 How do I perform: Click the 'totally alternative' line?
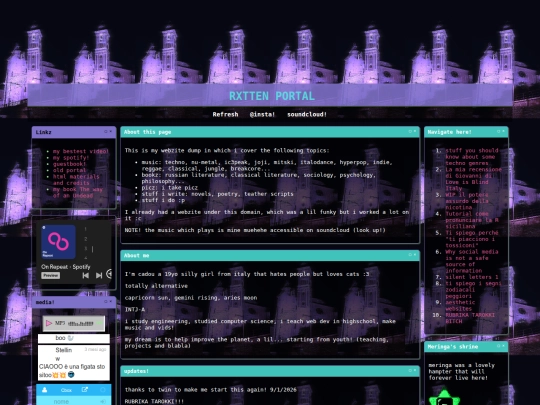156,286
